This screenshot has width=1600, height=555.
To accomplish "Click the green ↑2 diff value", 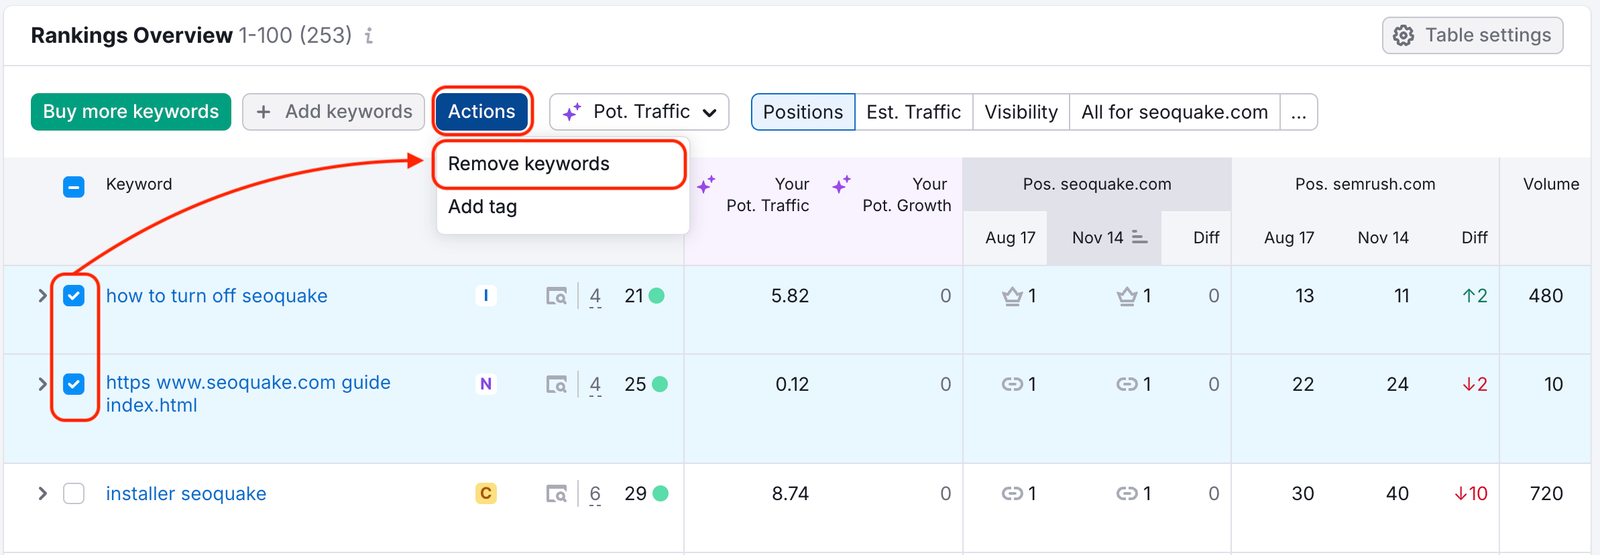I will (1475, 296).
